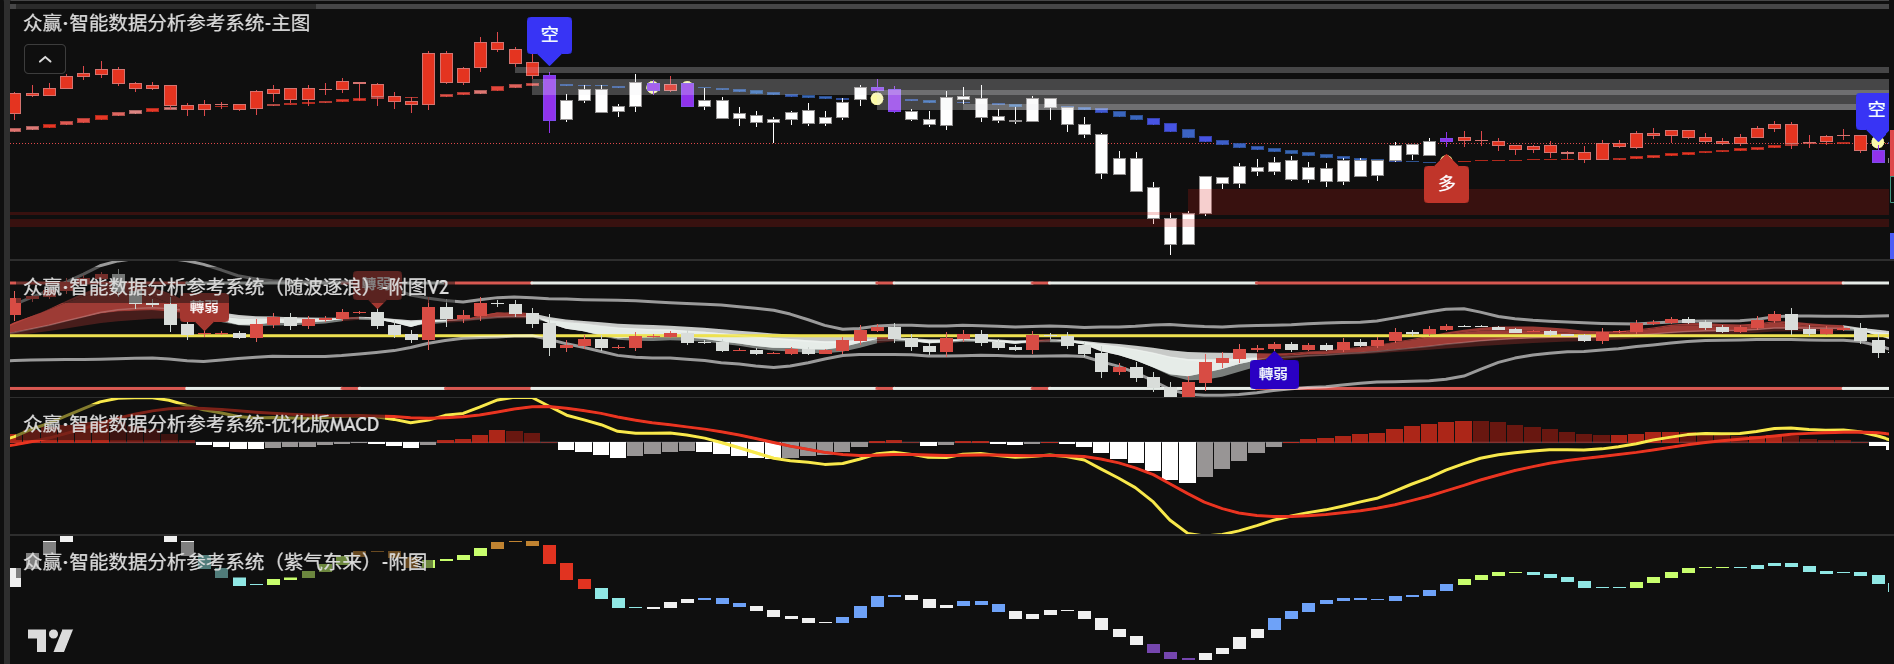The height and width of the screenshot is (664, 1894).
Task: Click the bright red 轉弱 label in the sub-chart
Action: 204,308
